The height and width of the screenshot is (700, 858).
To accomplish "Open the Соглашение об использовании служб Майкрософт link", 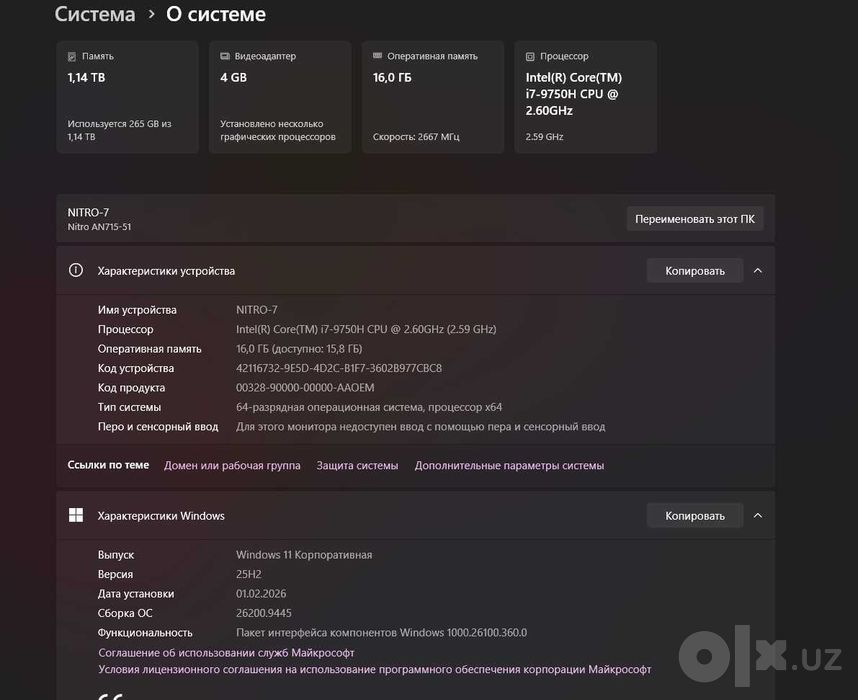I will coord(226,652).
